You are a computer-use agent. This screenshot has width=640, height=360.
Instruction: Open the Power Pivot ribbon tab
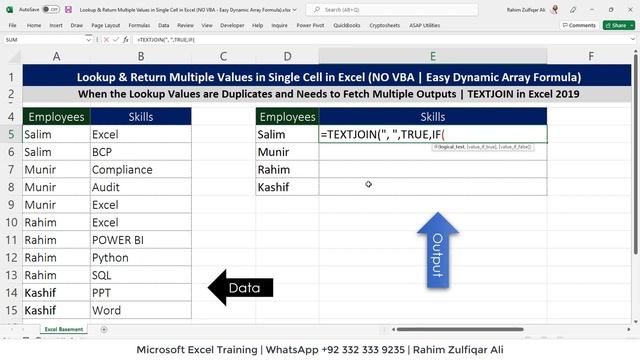[310, 25]
